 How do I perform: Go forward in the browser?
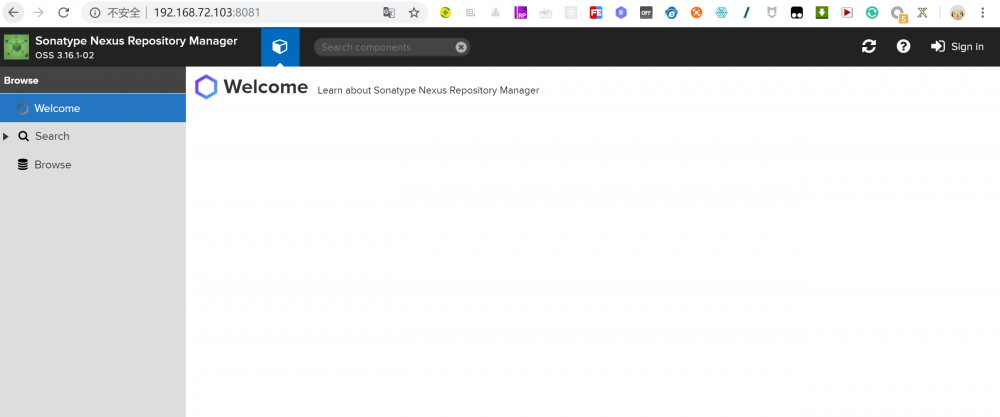coord(38,12)
